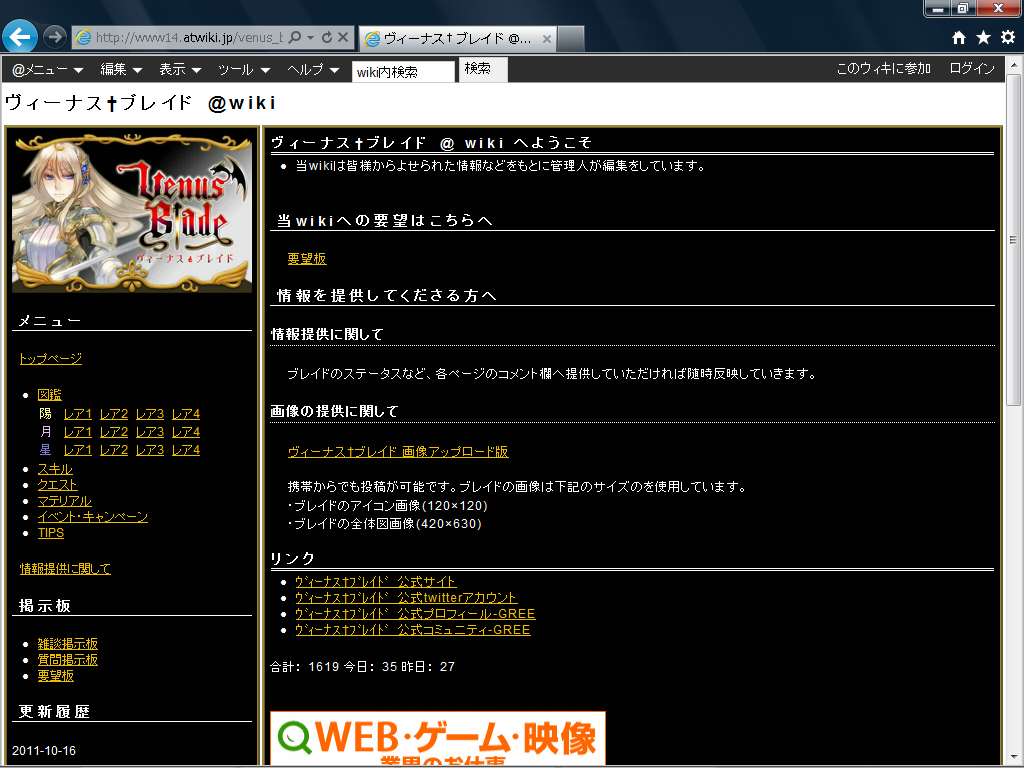Go back with the browser back arrow

tap(20, 37)
